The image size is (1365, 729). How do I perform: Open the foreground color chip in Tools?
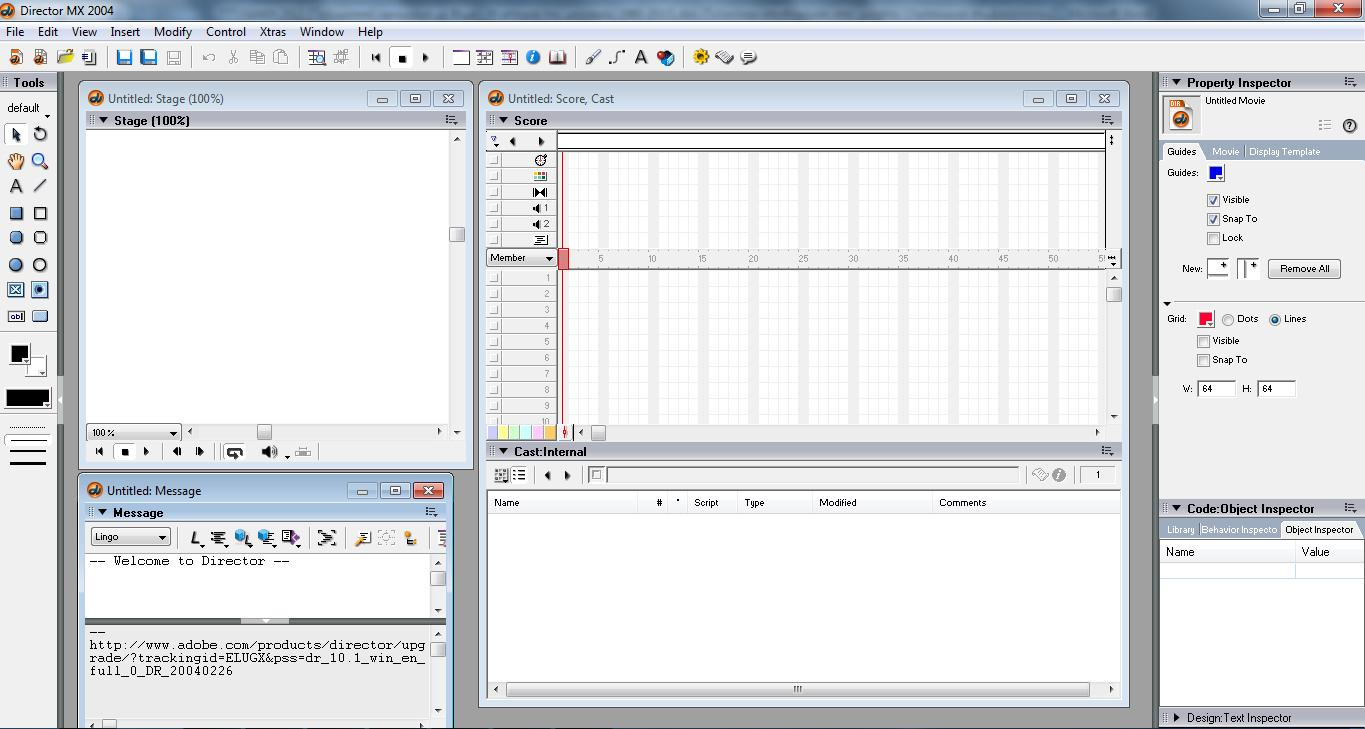pyautogui.click(x=19, y=354)
